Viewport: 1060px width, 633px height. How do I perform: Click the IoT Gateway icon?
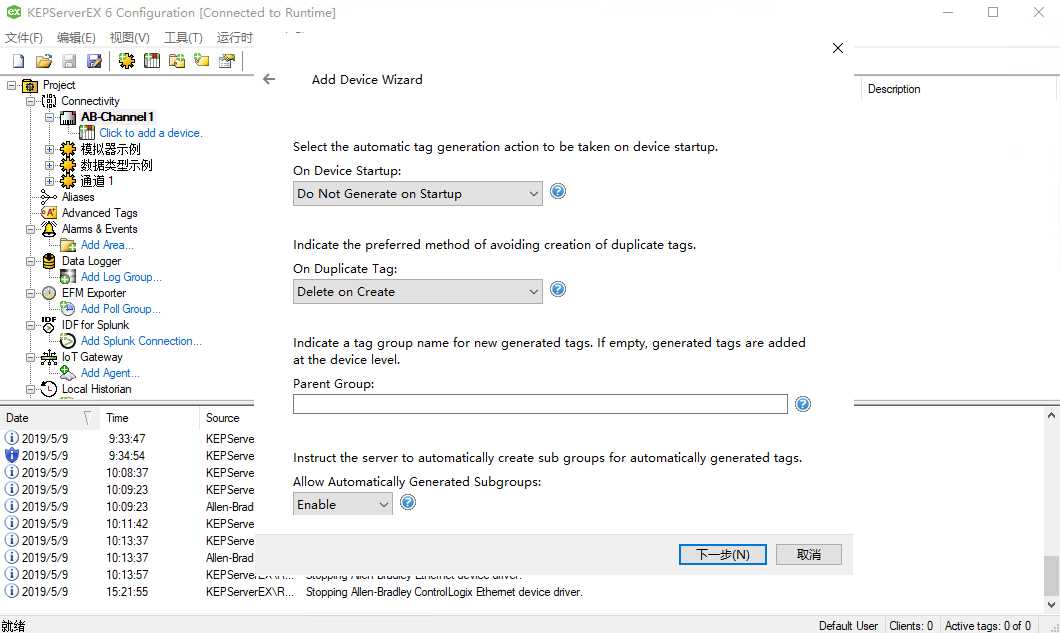(49, 357)
